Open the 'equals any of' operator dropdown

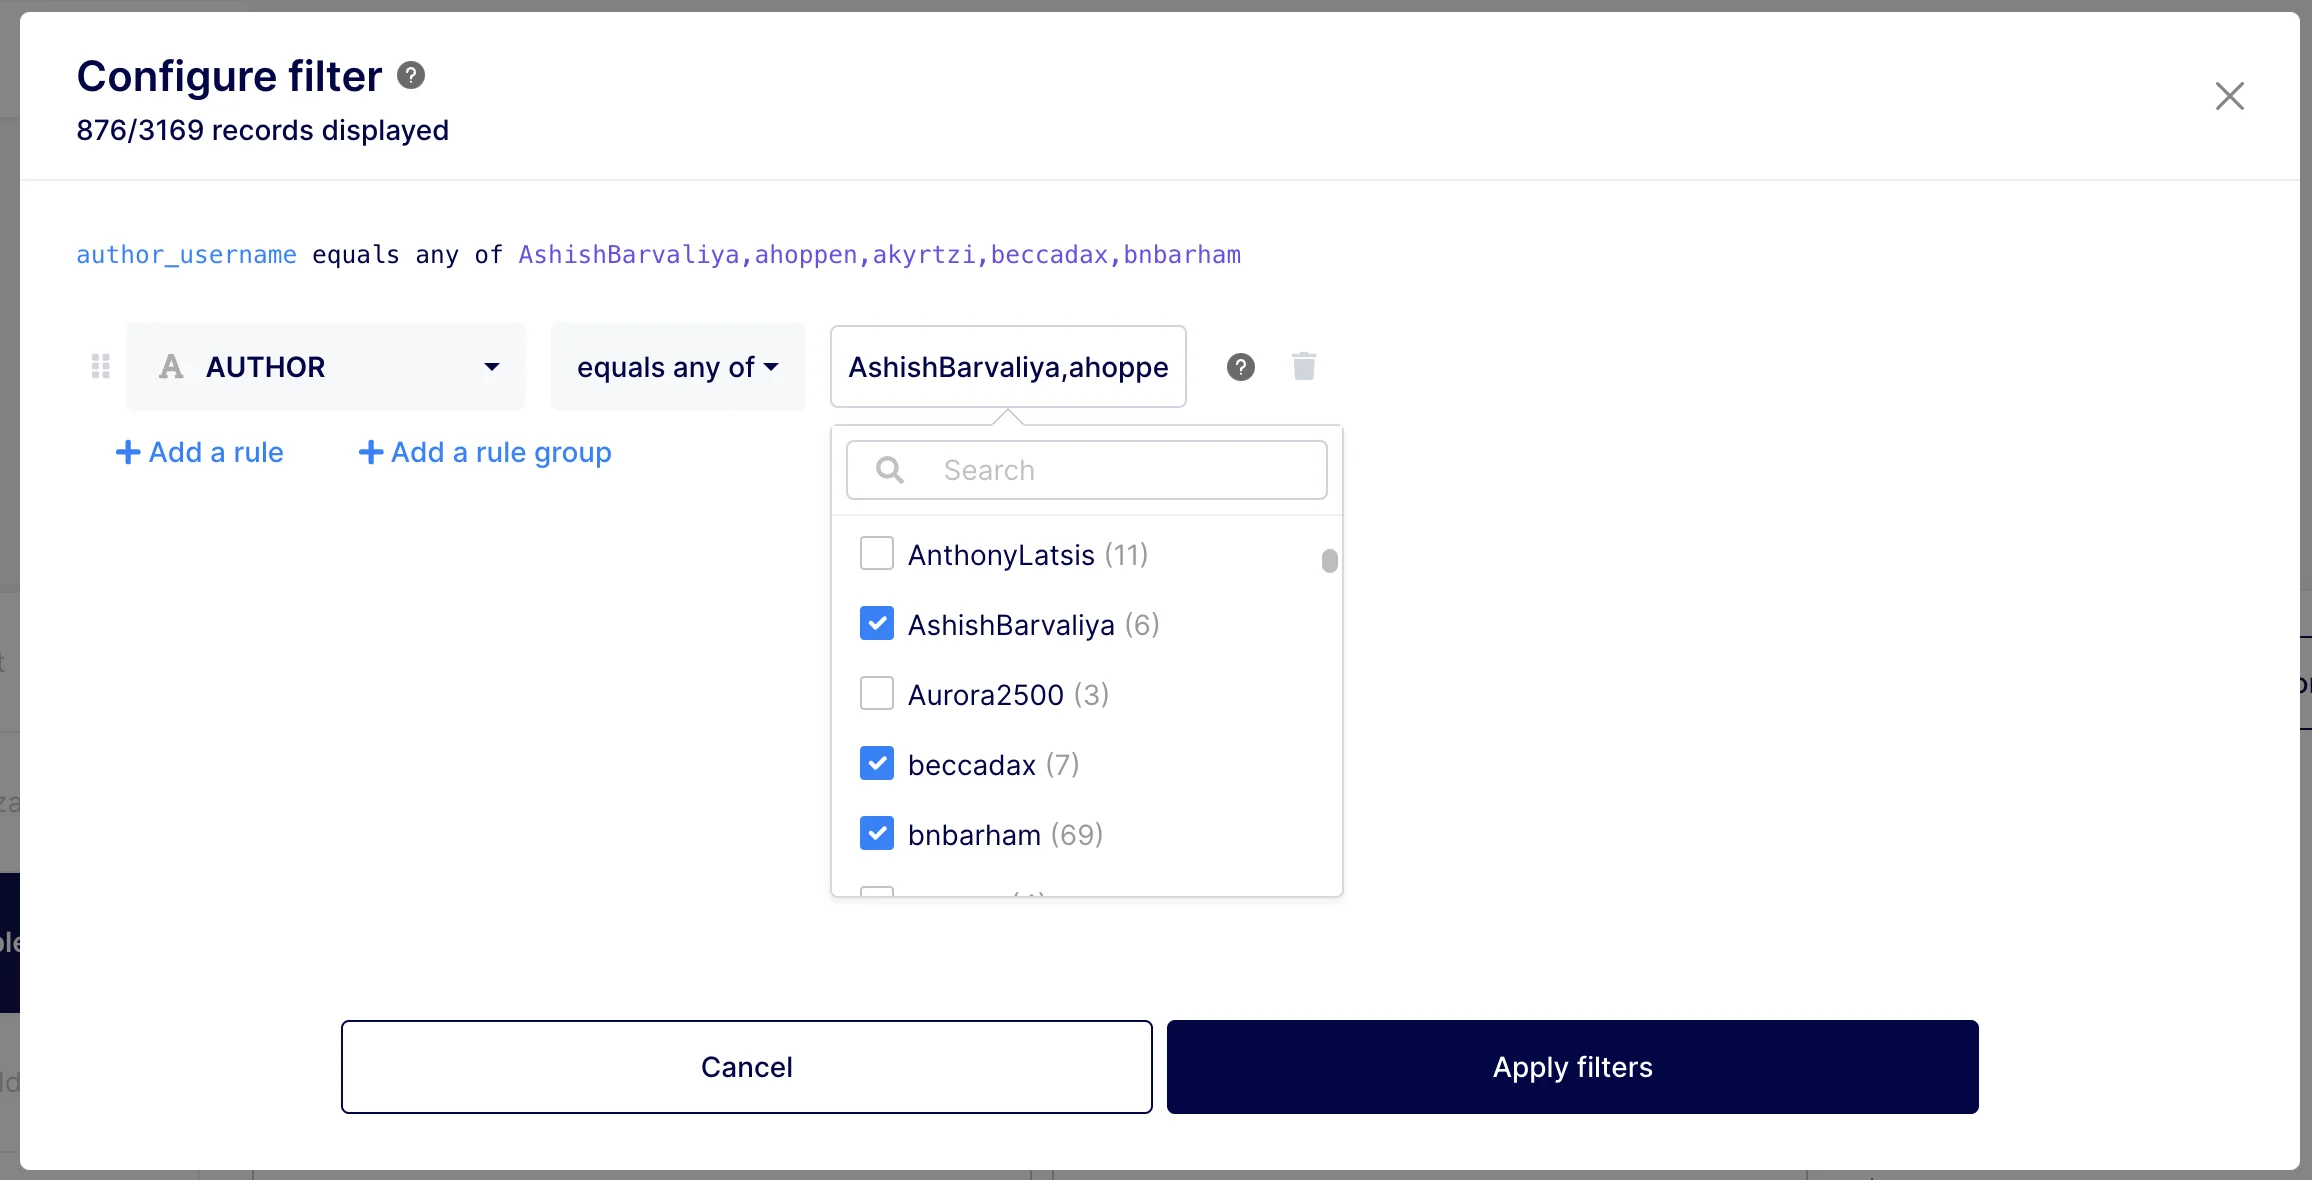[x=677, y=367]
